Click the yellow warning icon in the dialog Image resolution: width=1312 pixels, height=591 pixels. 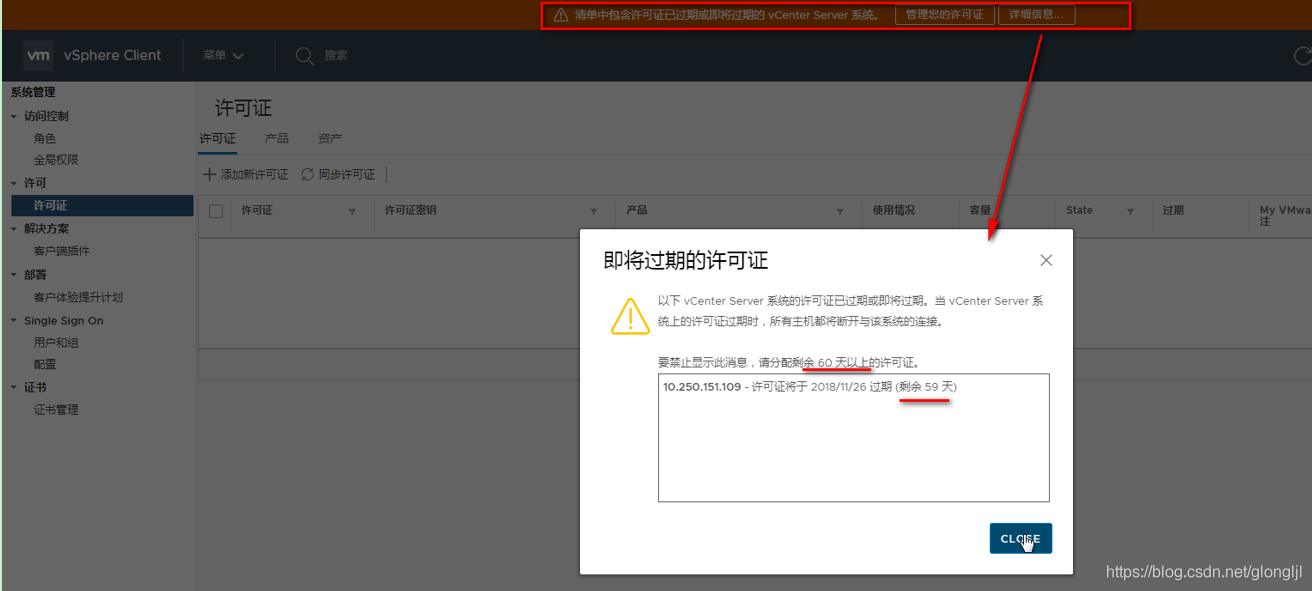[630, 316]
